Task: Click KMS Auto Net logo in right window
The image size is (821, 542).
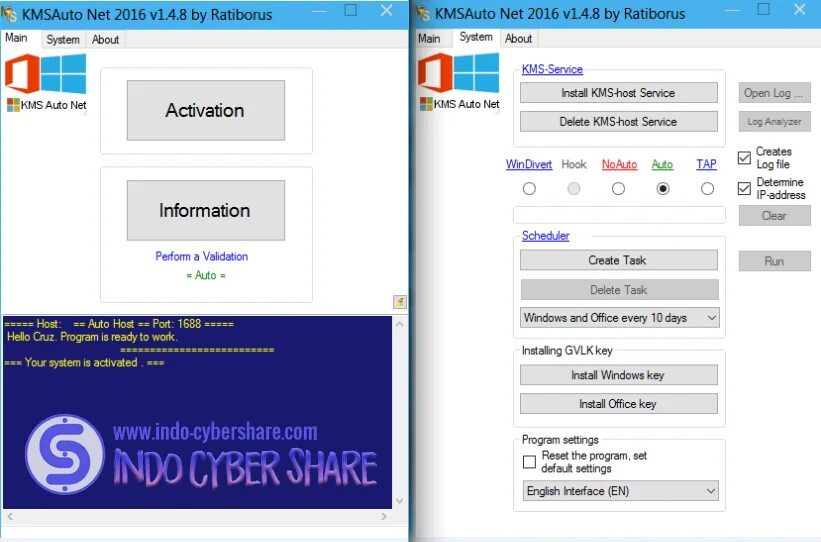Action: [x=459, y=82]
